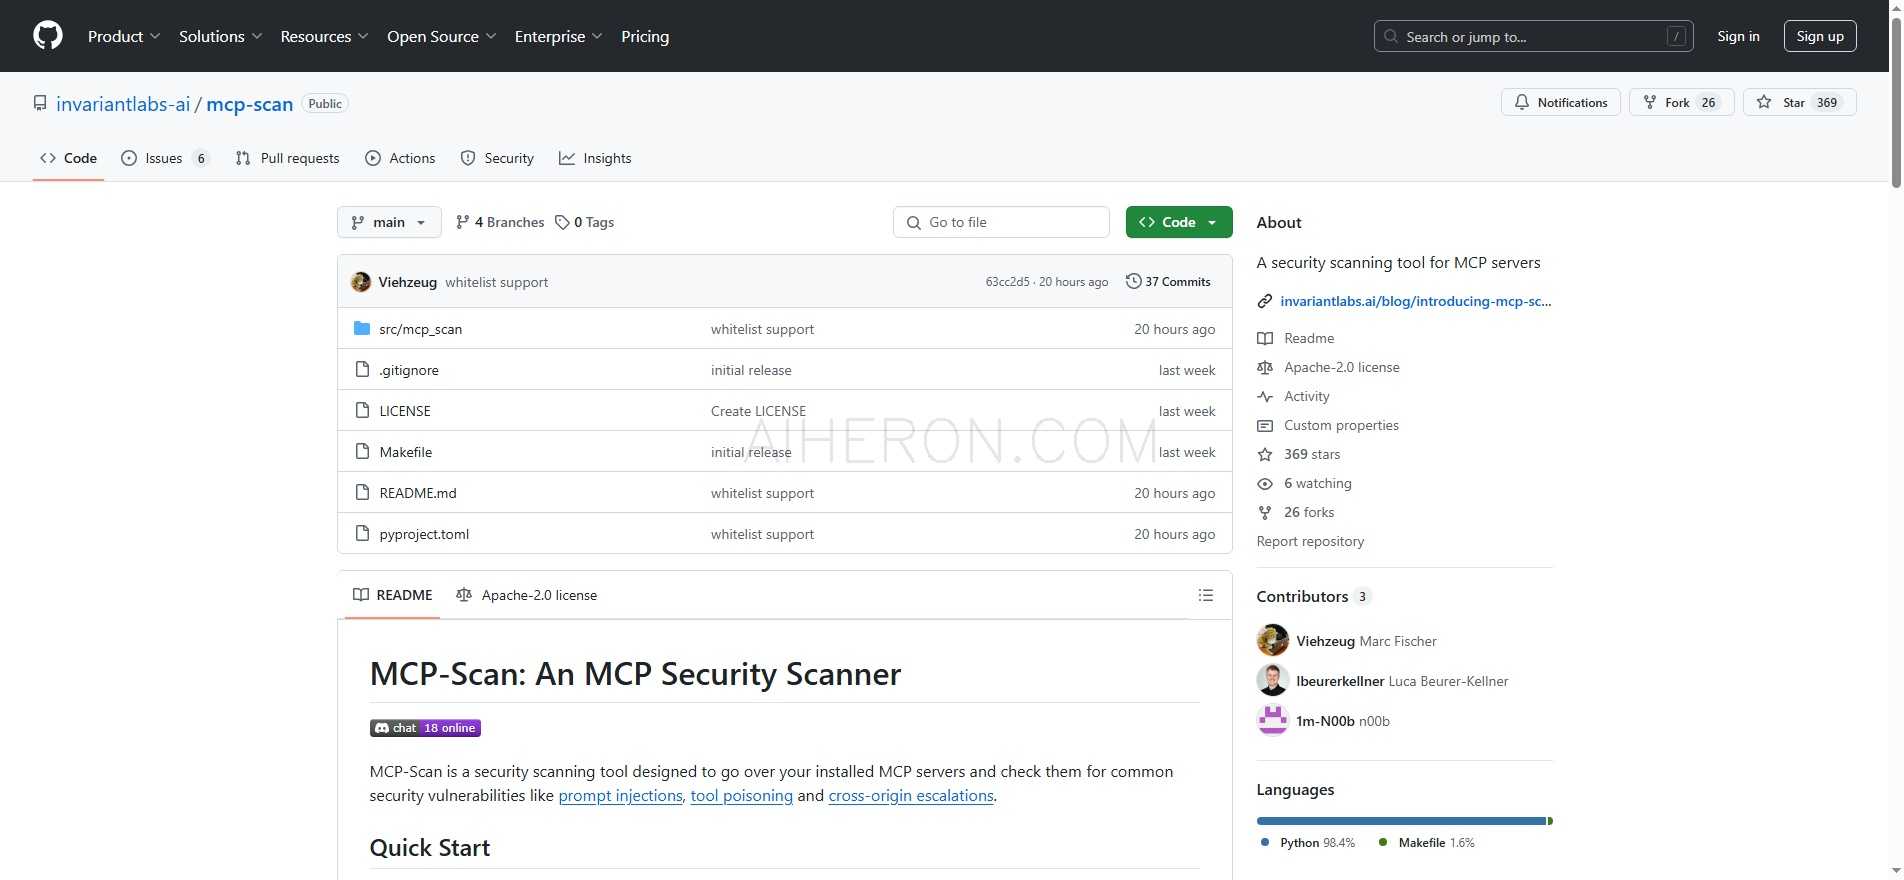The height and width of the screenshot is (880, 1904).
Task: Click the Makefile green language bar segment
Action: click(1550, 821)
